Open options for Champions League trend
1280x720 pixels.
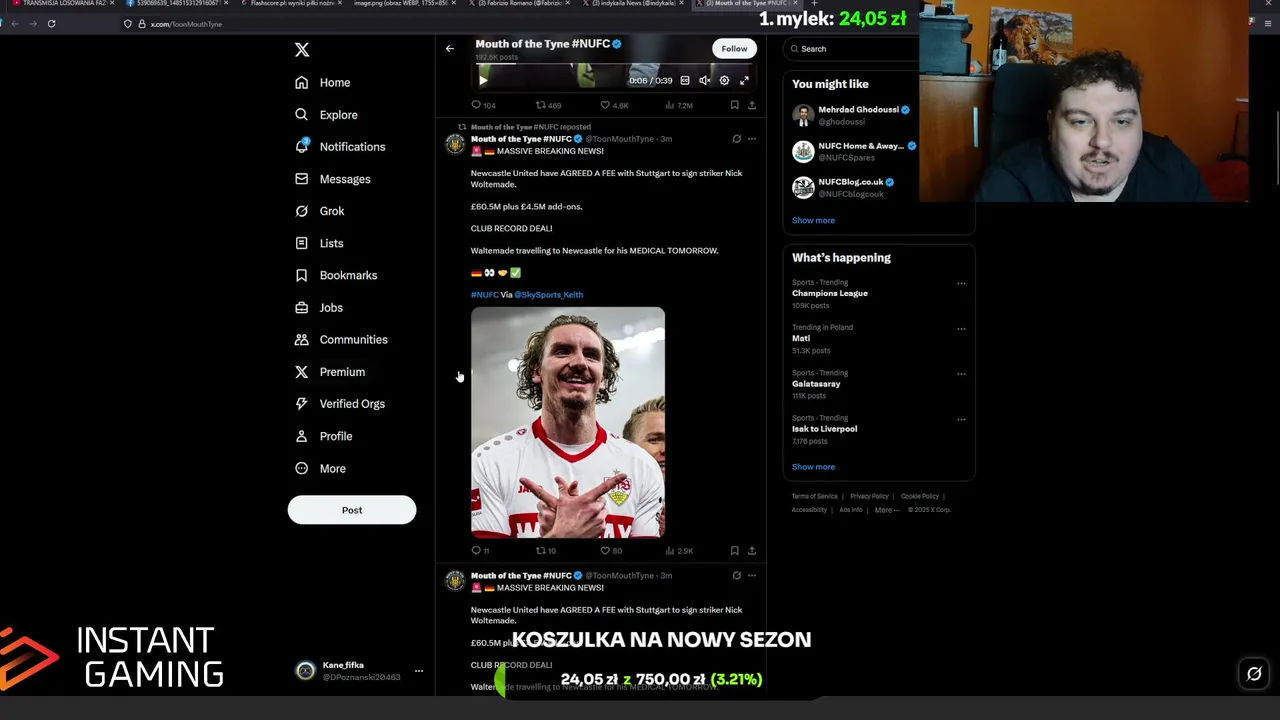coord(961,283)
